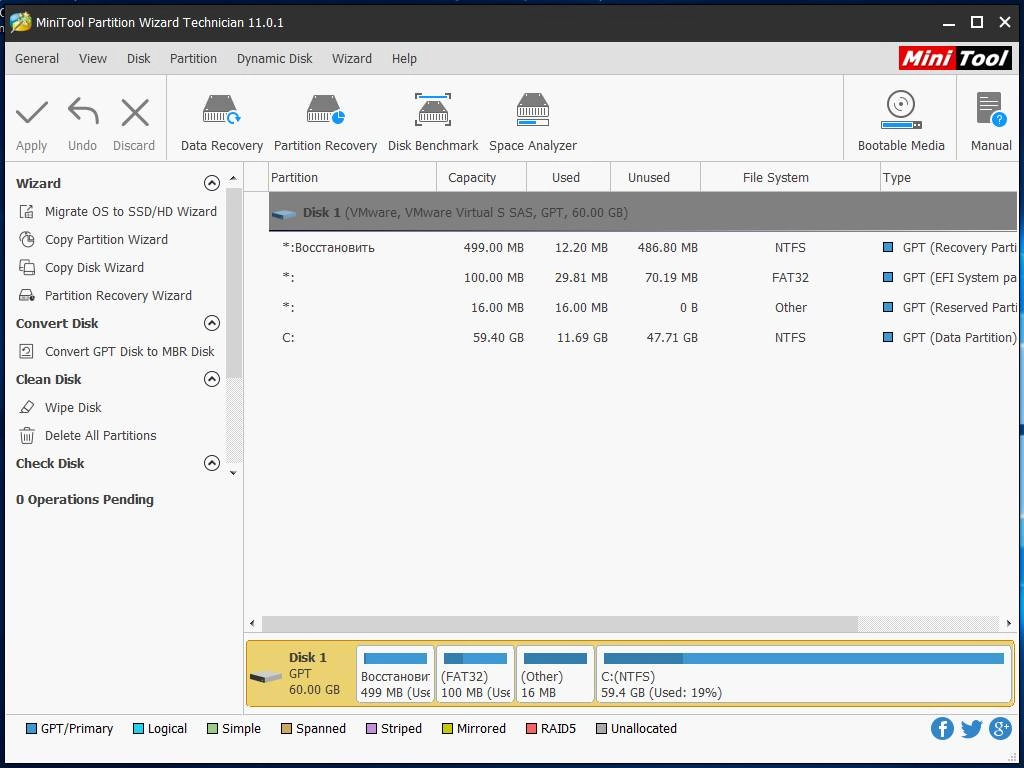Click the Copy Disk Wizard icon
Screen dimensions: 1024x768
click(x=26, y=268)
